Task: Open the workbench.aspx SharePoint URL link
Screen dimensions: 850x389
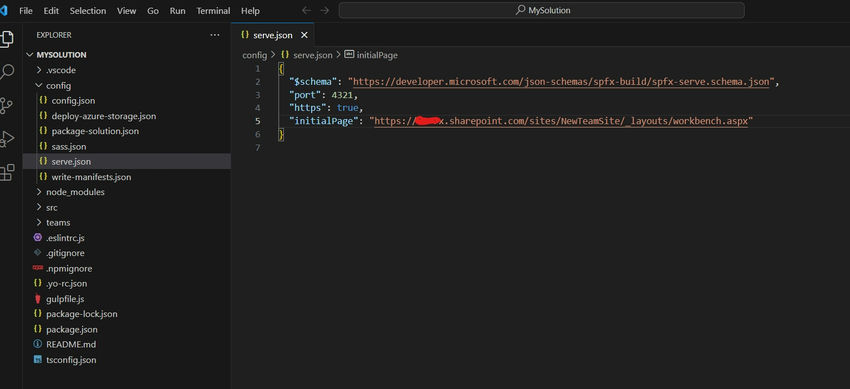Action: (x=561, y=121)
